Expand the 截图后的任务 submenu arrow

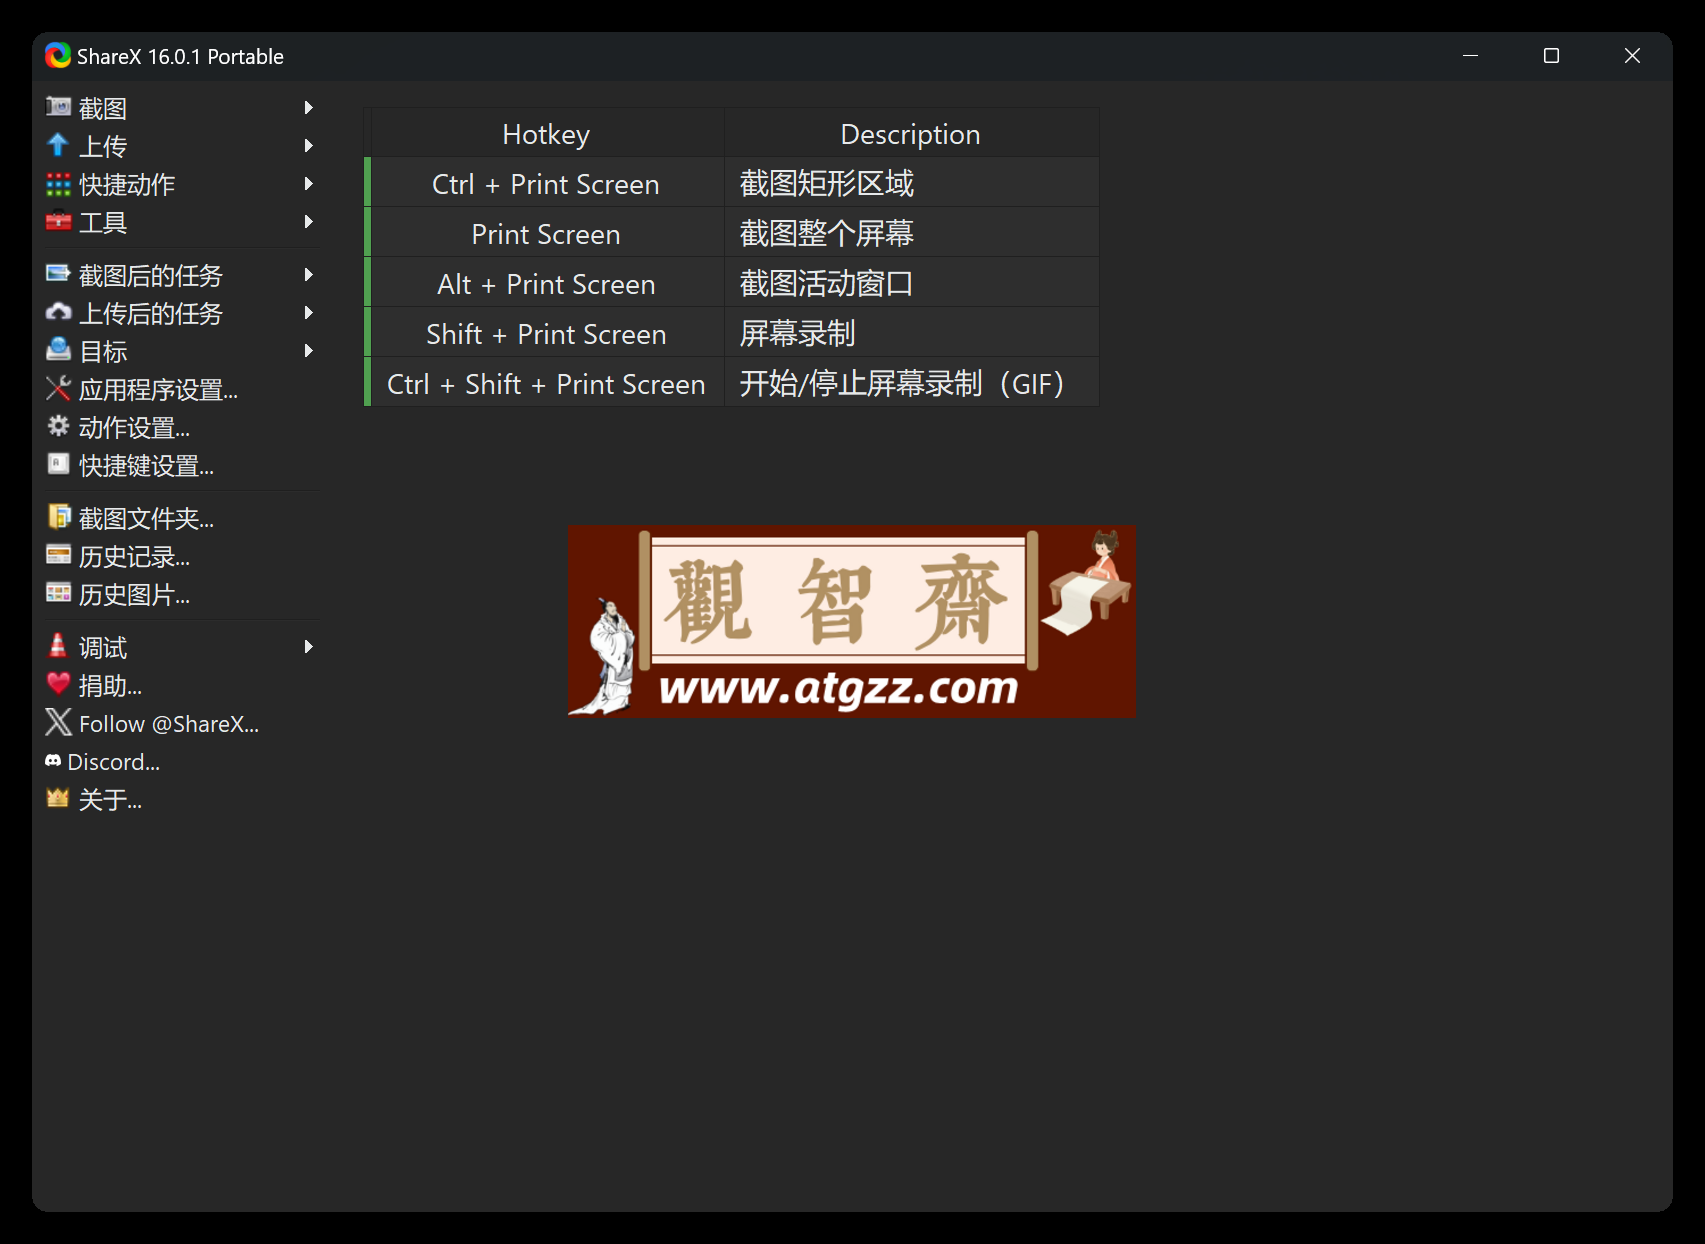pos(309,274)
